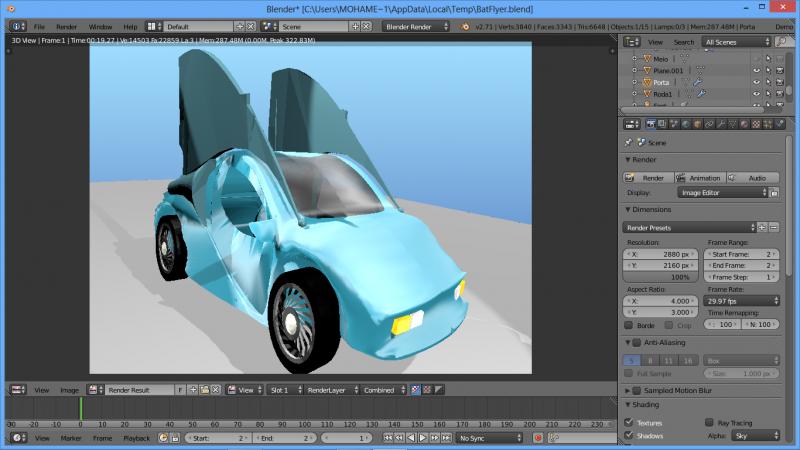This screenshot has width=800, height=450.
Task: Click the play animation button in timeline
Action: (x=423, y=438)
